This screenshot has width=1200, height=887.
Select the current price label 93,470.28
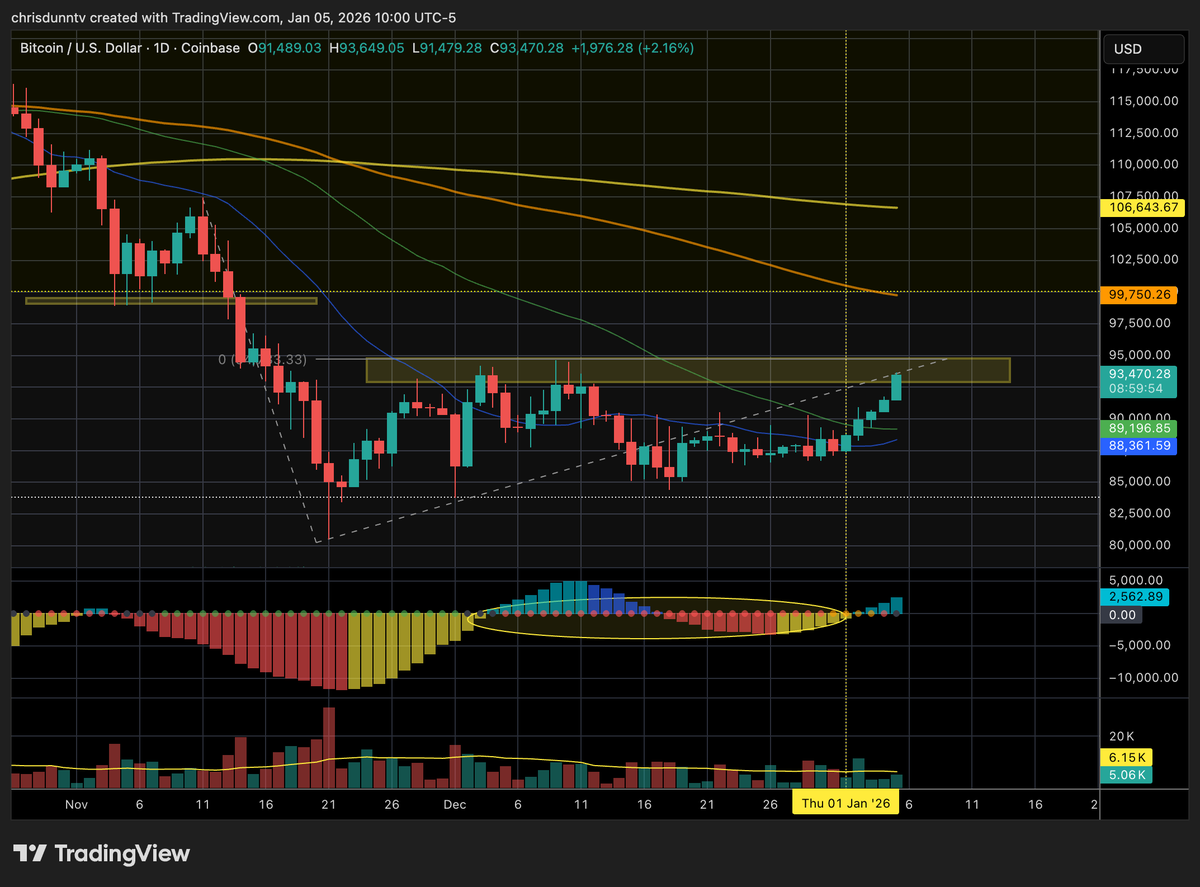1141,373
